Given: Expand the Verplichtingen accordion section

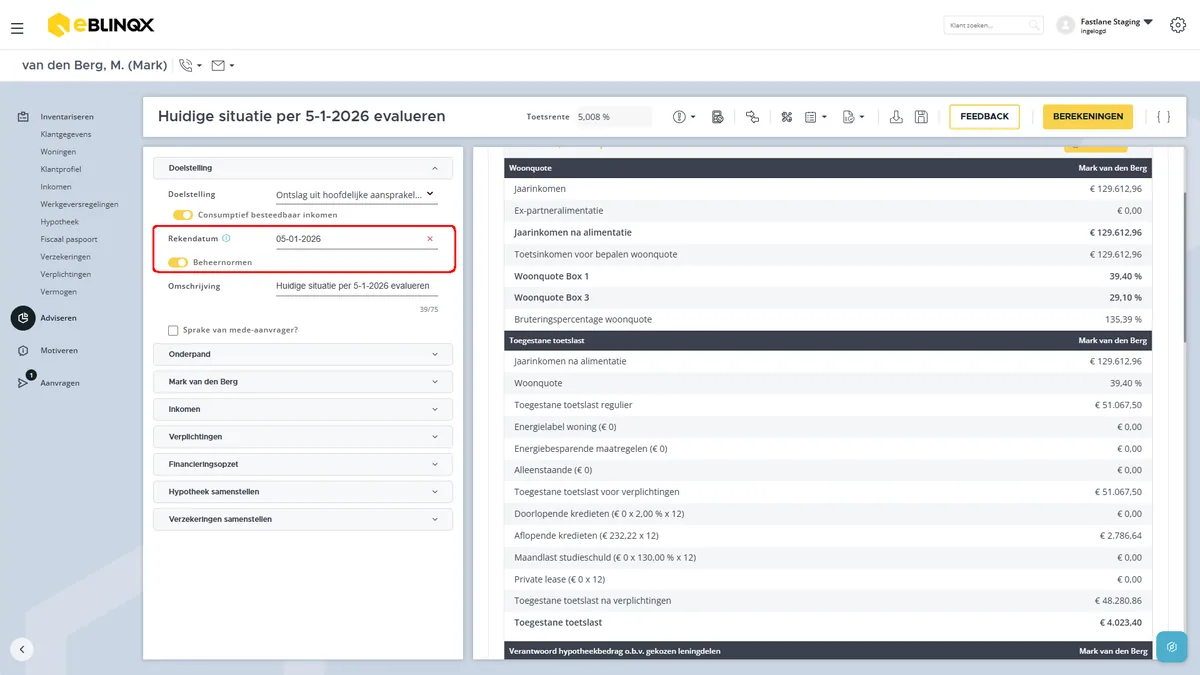Looking at the screenshot, I should [x=303, y=437].
